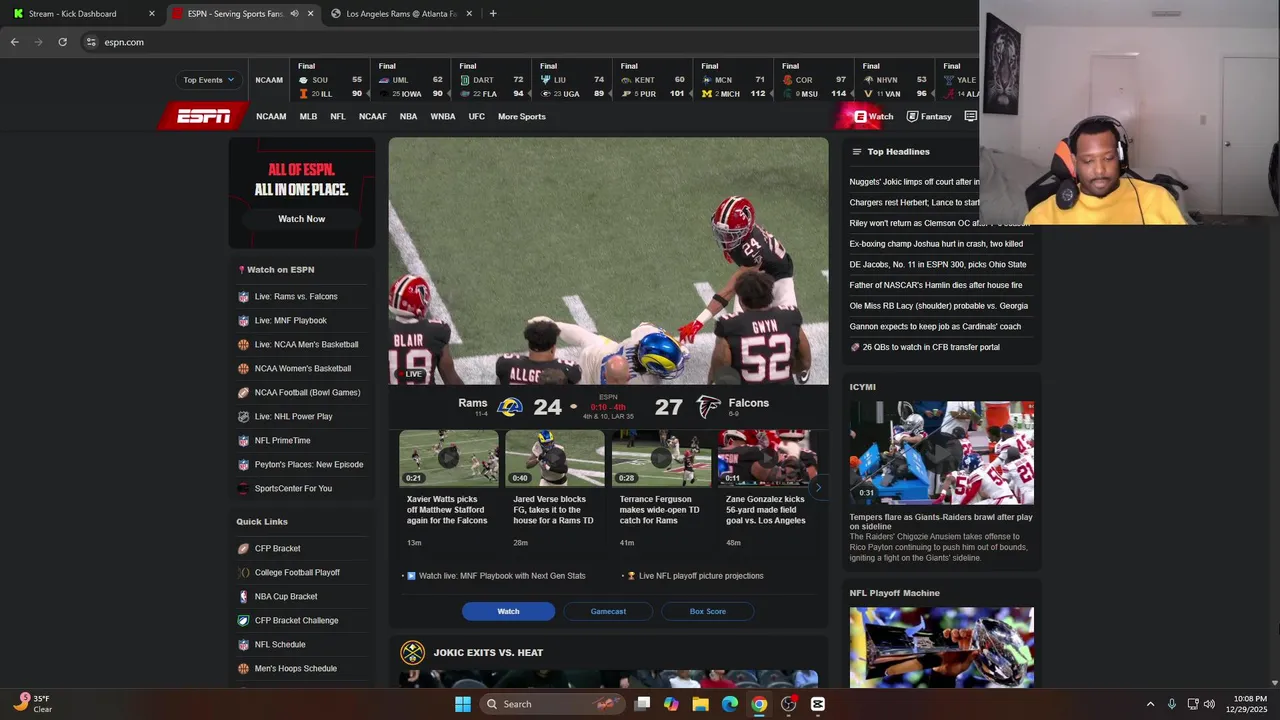Image resolution: width=1280 pixels, height=720 pixels.
Task: Show hidden system tray icons chevron
Action: point(1150,704)
